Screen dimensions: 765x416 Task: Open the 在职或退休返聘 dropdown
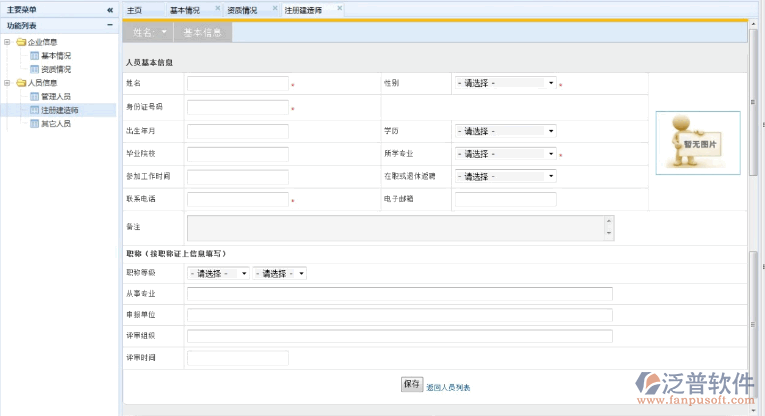point(505,176)
